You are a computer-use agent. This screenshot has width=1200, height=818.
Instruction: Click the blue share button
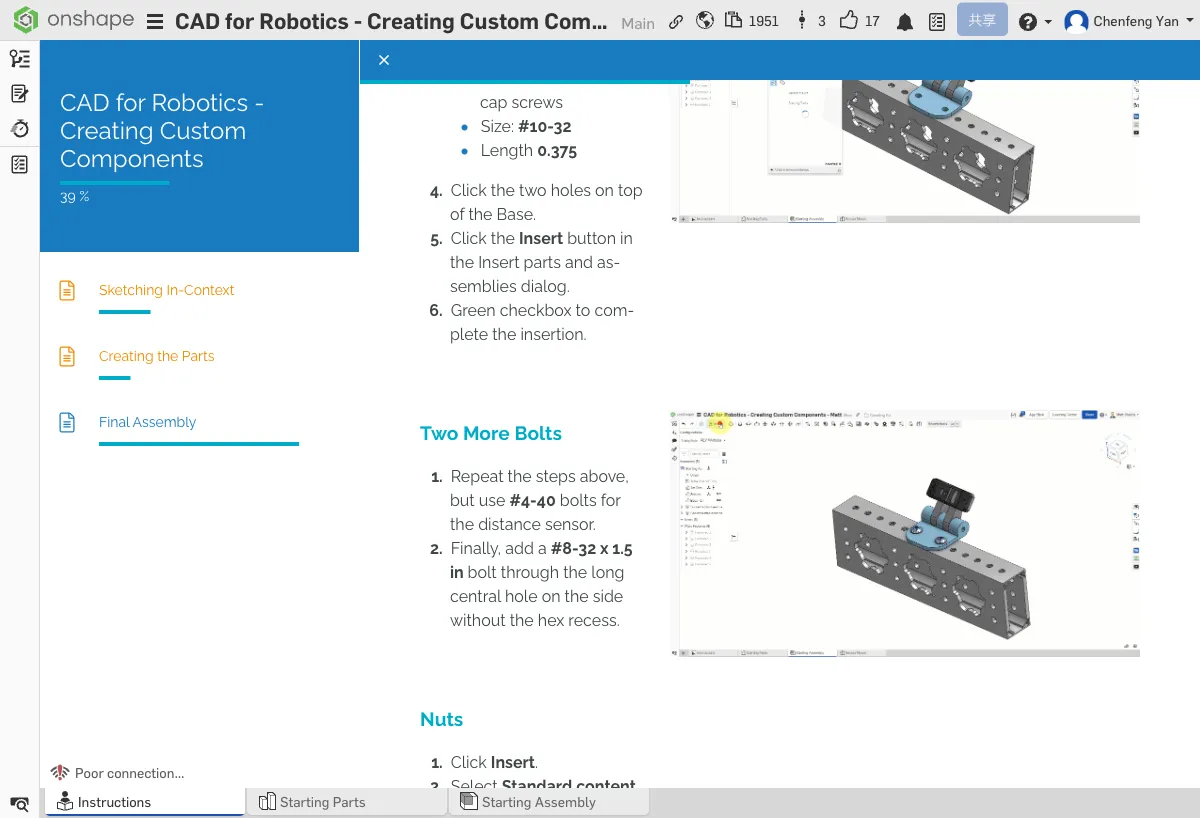(981, 21)
